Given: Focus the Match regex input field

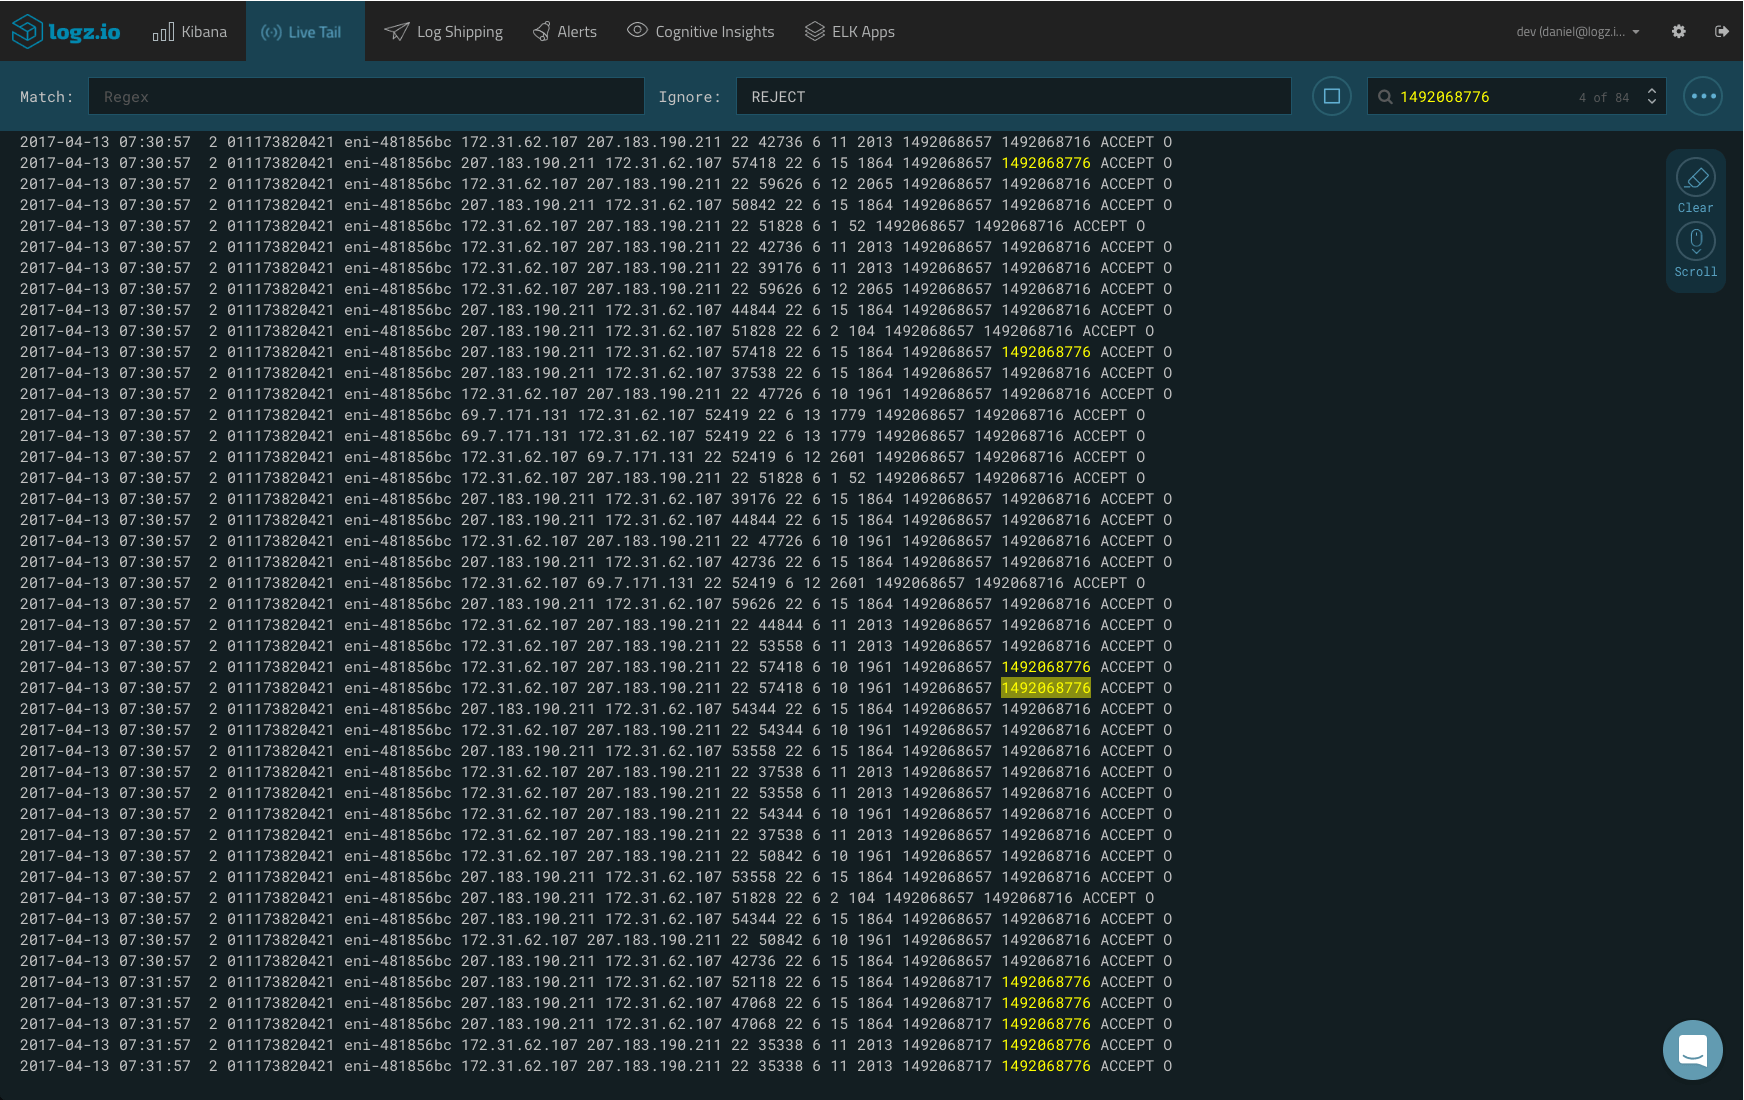Looking at the screenshot, I should (366, 97).
